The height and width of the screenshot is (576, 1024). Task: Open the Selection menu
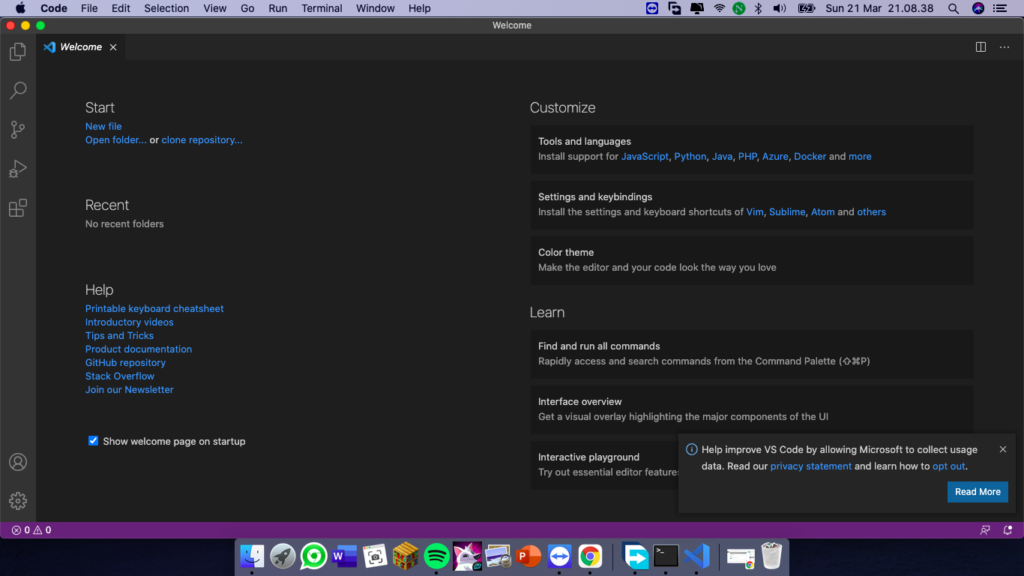click(x=166, y=8)
